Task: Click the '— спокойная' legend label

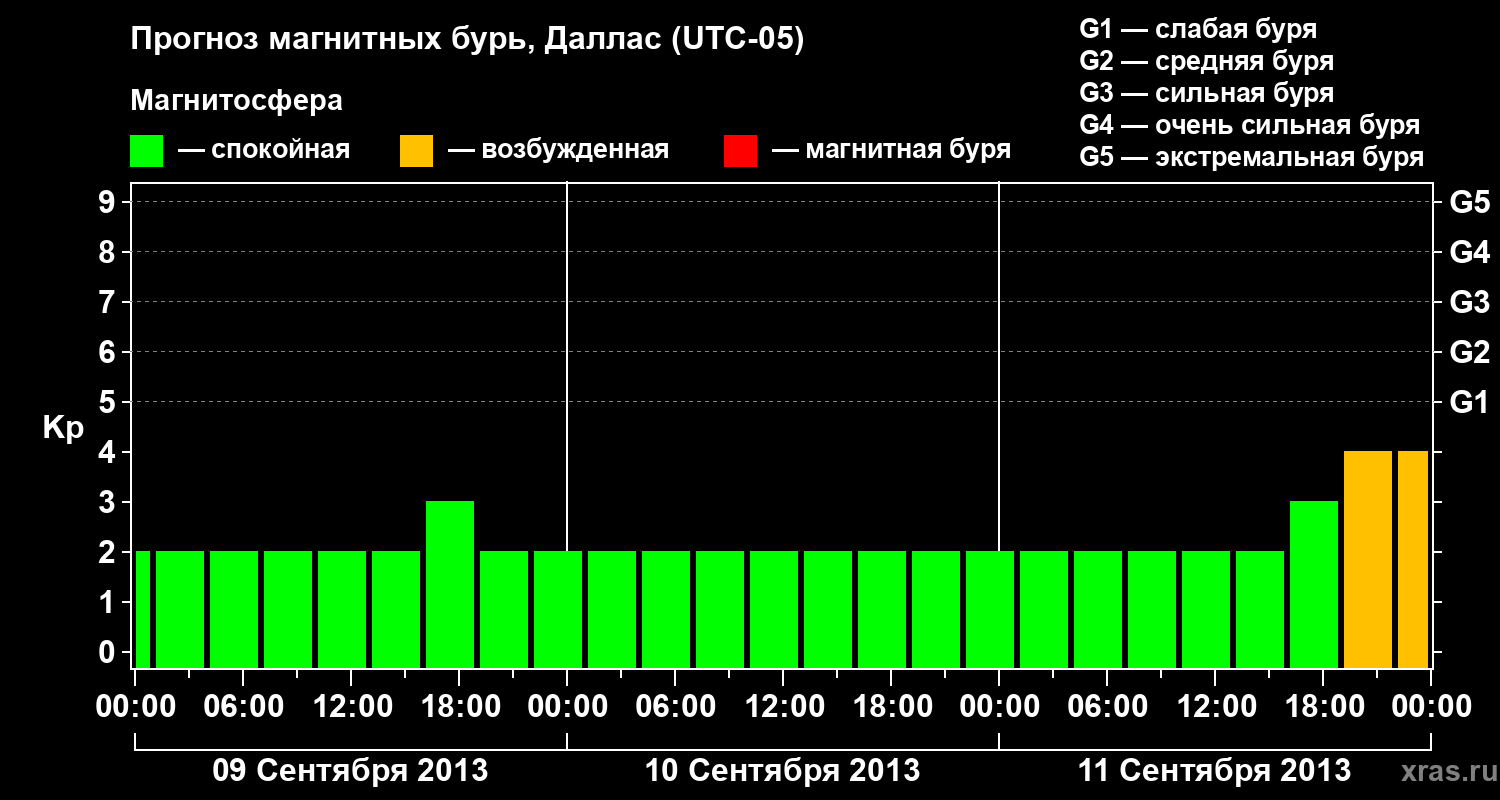Action: 264,150
